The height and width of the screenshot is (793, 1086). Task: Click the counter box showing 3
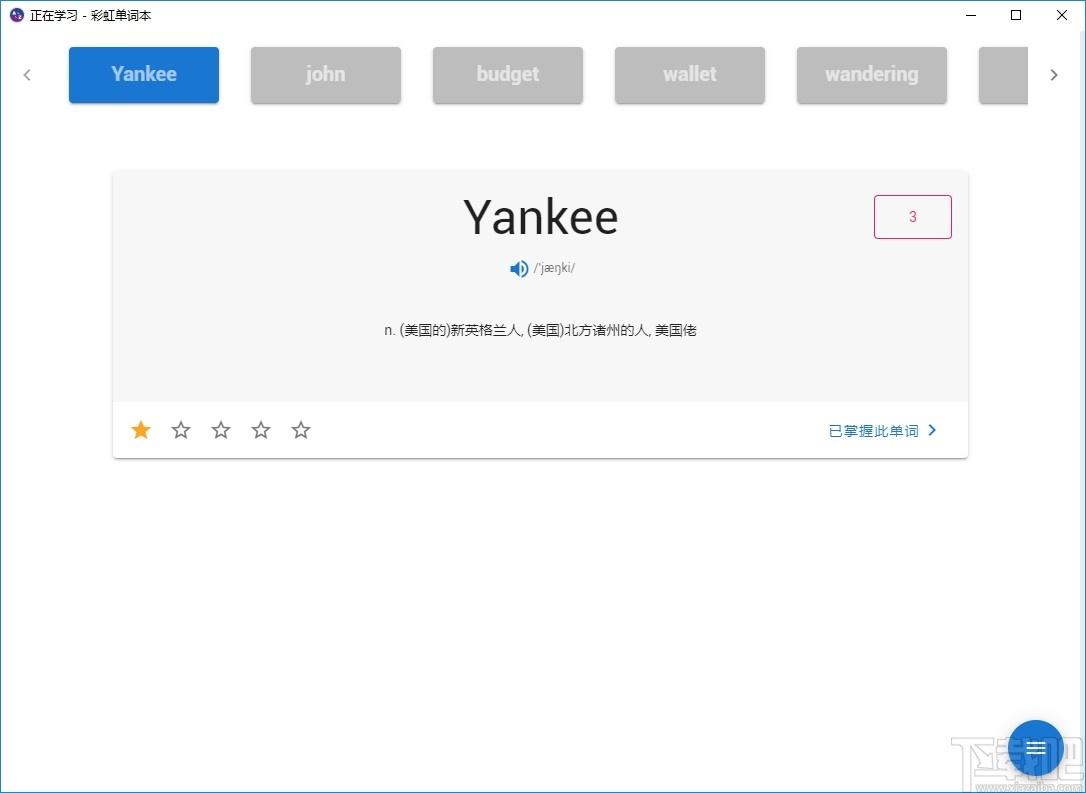point(913,217)
